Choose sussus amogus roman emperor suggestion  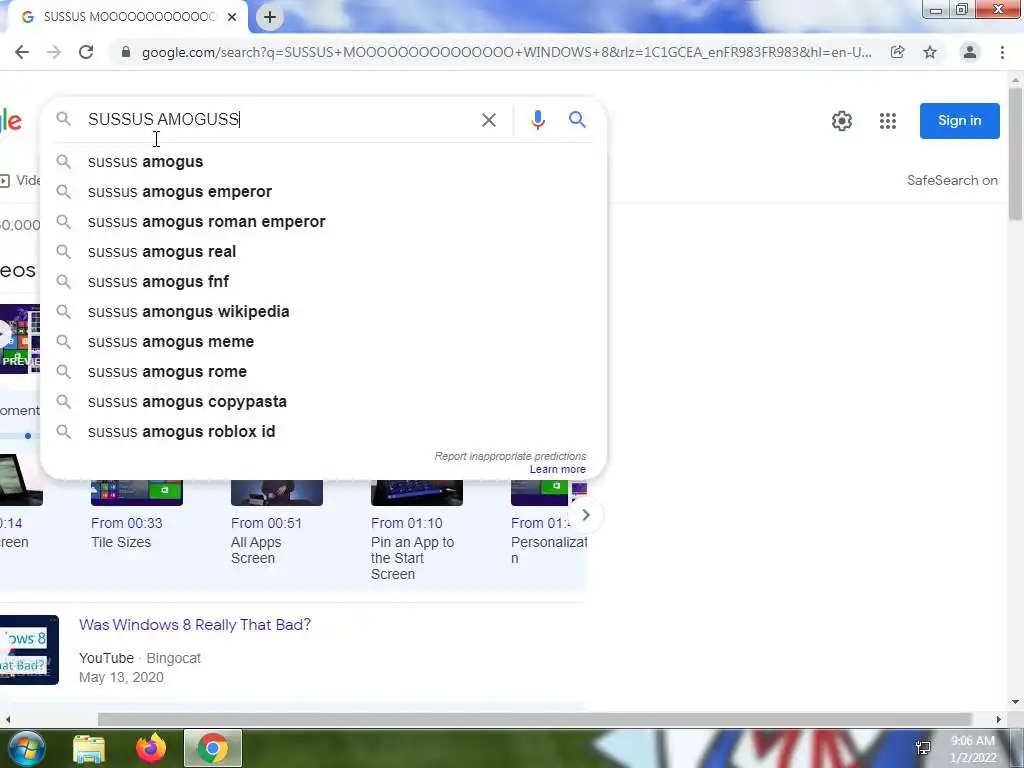click(323, 221)
